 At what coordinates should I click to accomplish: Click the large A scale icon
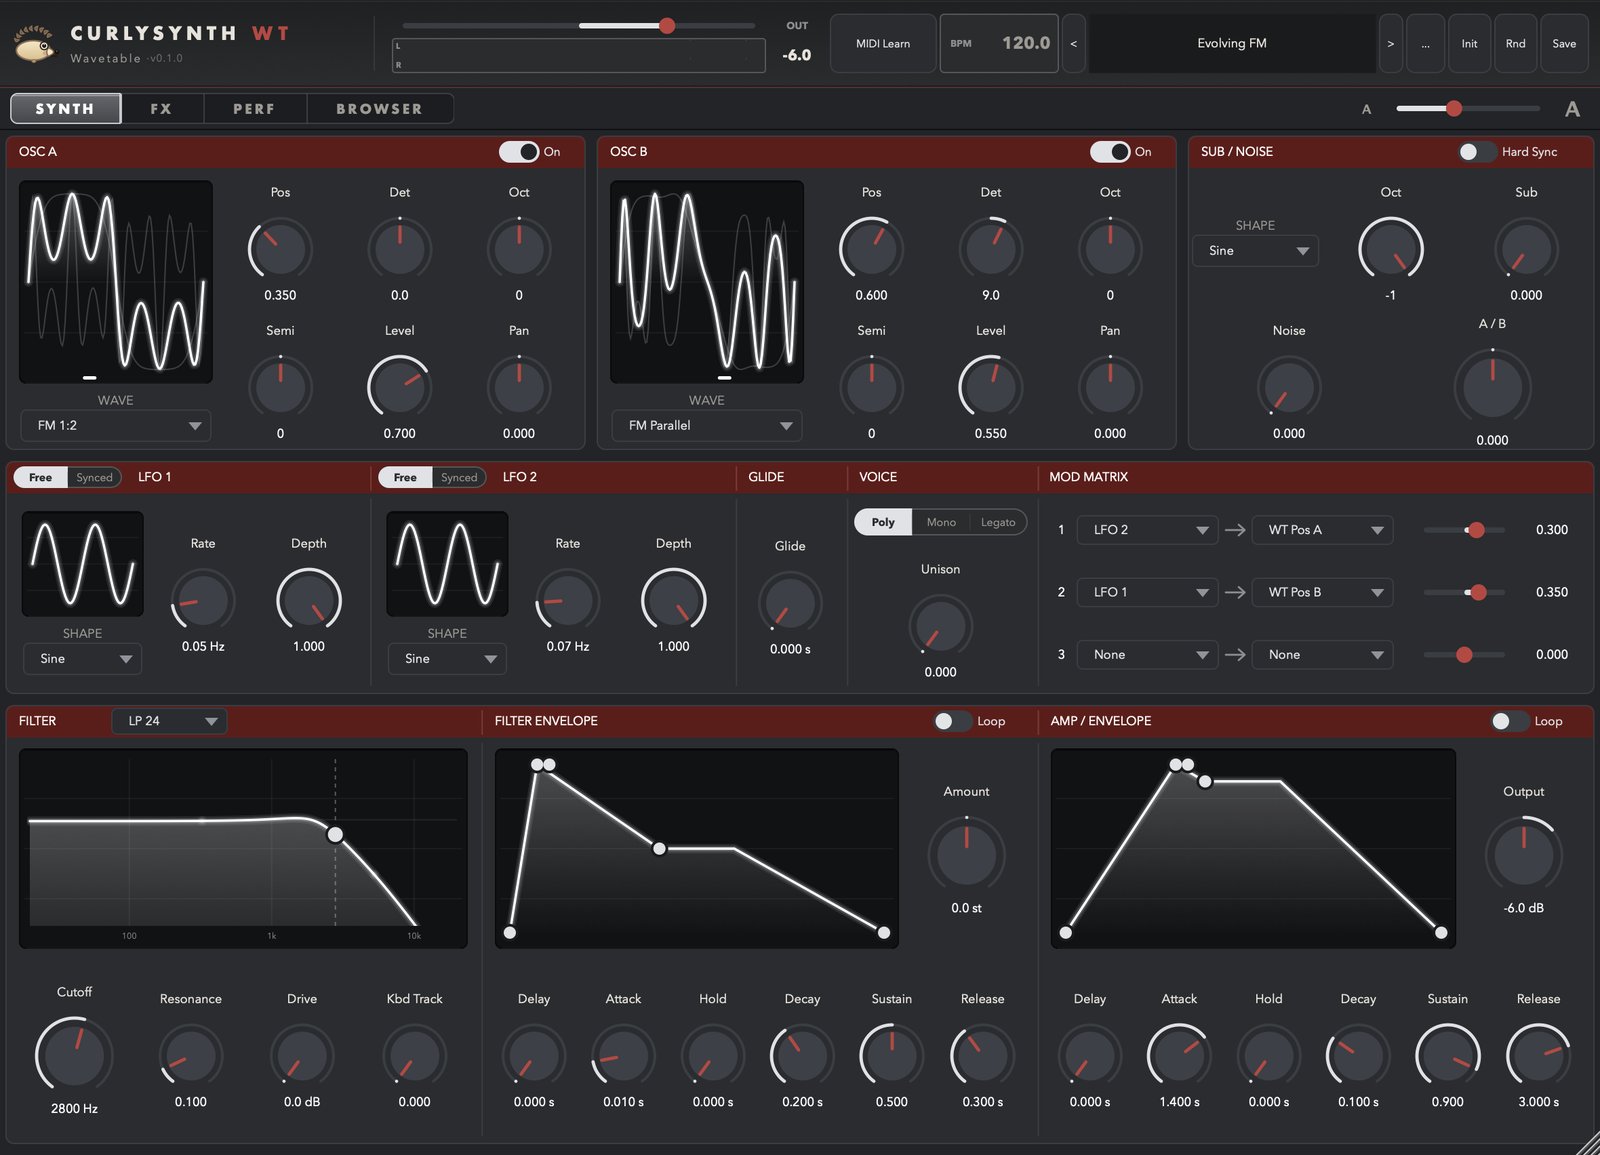click(x=1573, y=109)
